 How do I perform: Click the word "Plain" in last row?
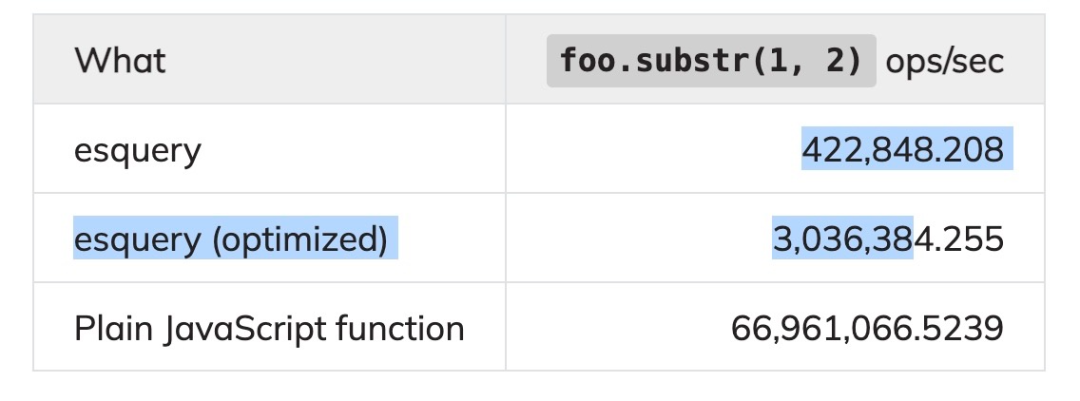coord(106,328)
